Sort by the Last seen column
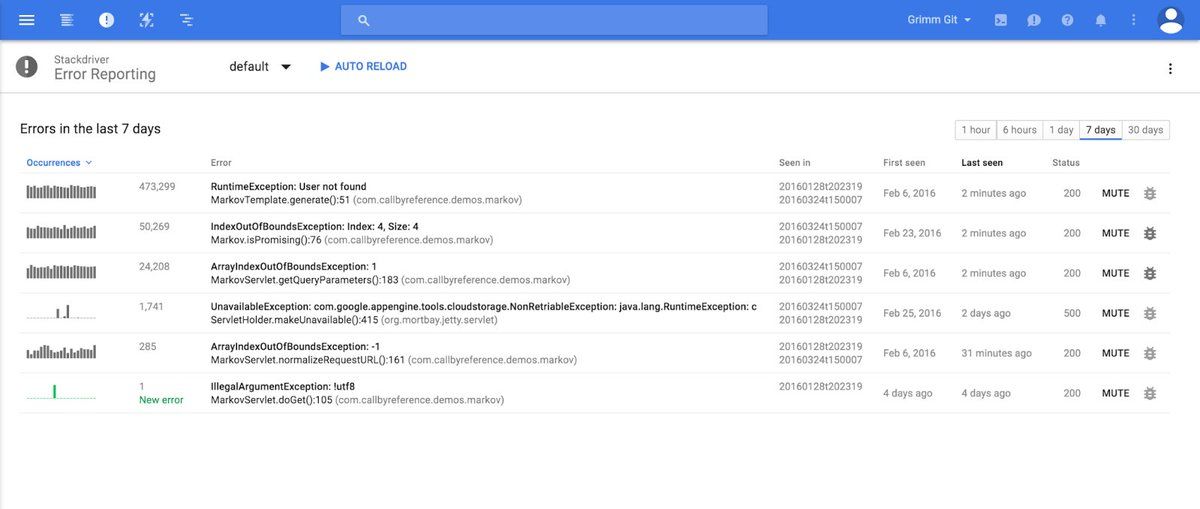This screenshot has width=1200, height=509. click(x=982, y=163)
